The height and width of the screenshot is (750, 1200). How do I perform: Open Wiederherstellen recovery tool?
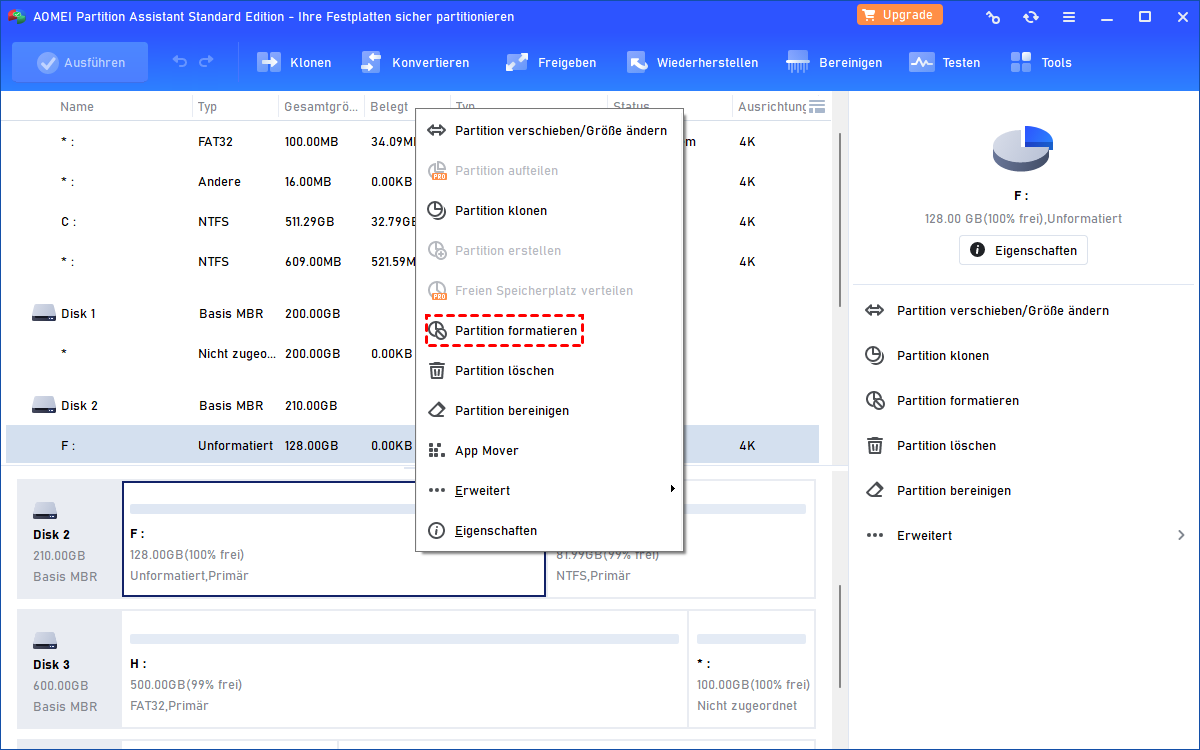[637, 62]
